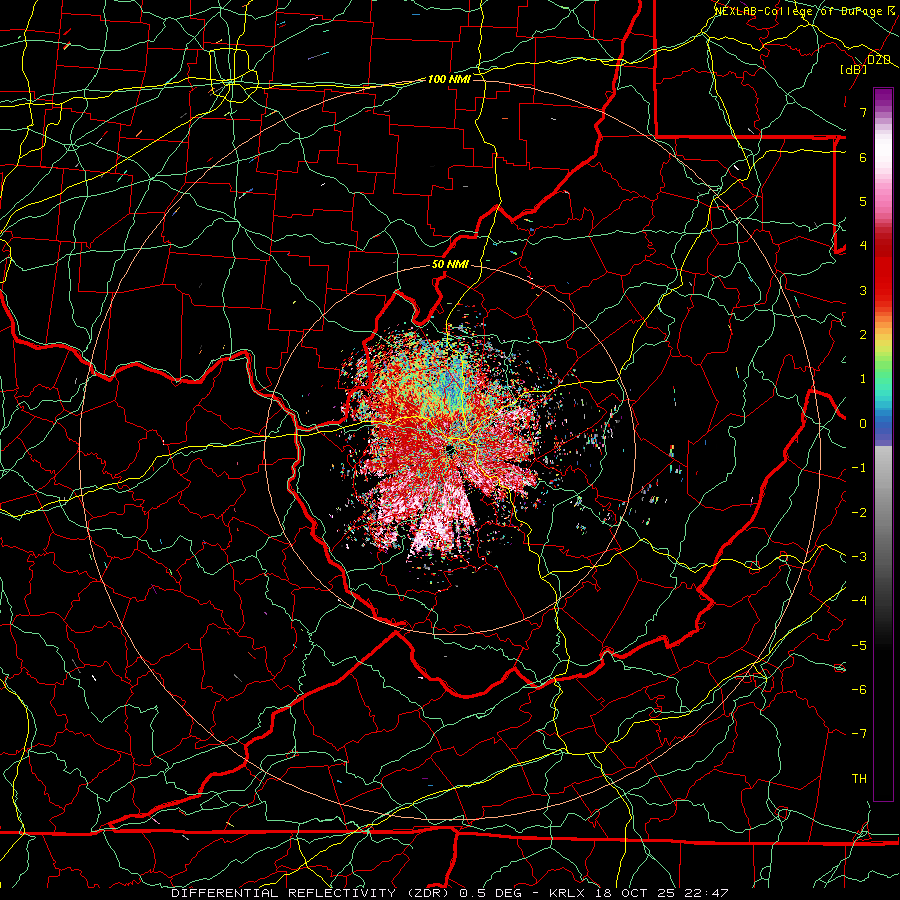This screenshot has height=900, width=900.
Task: Click the "-5" value on the color scale
Action: click(859, 646)
